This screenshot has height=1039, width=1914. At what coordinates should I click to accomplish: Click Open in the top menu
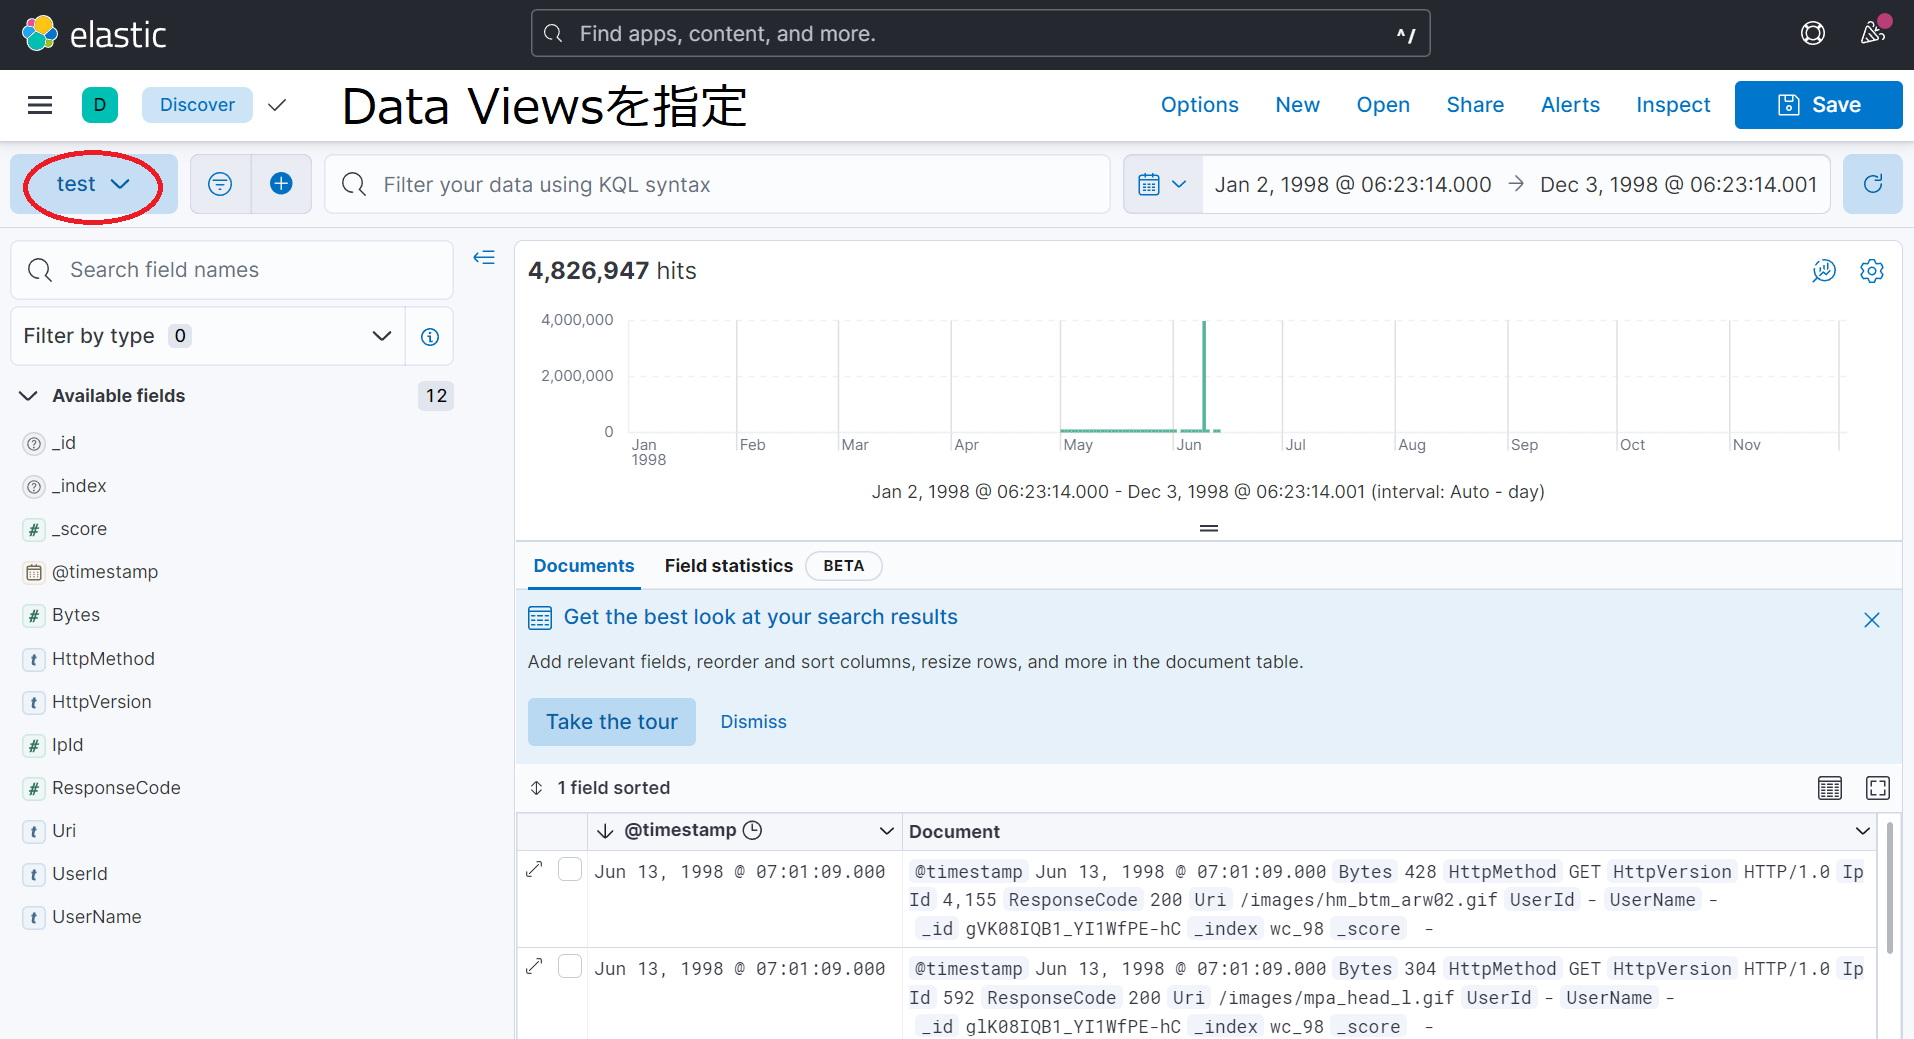click(x=1383, y=105)
